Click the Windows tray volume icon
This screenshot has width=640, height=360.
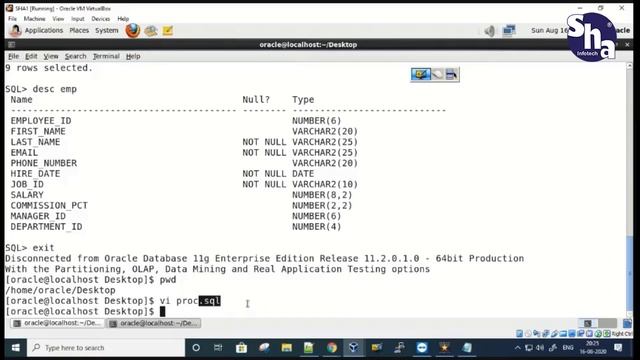click(540, 348)
